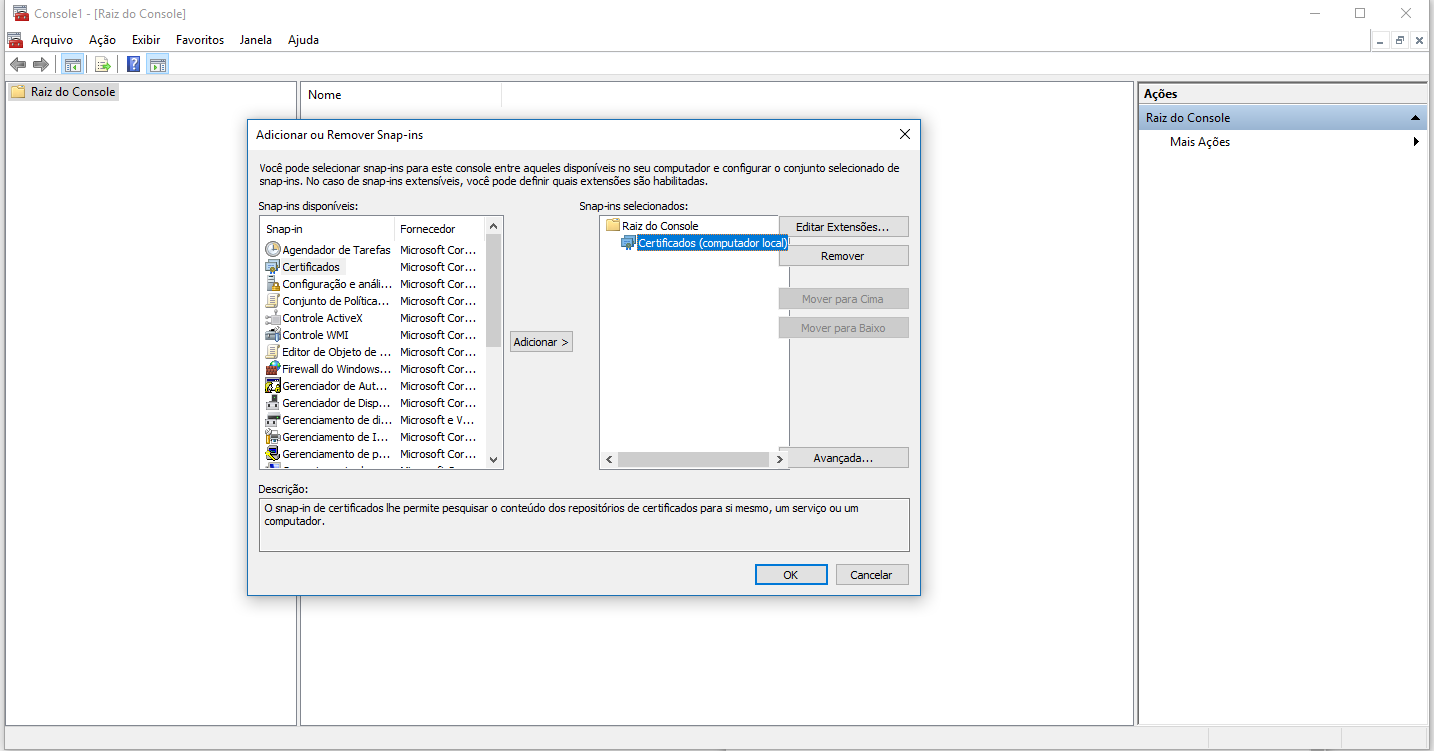Open the Exibir menu
Viewport: 1434px width, 751px height.
[x=146, y=40]
